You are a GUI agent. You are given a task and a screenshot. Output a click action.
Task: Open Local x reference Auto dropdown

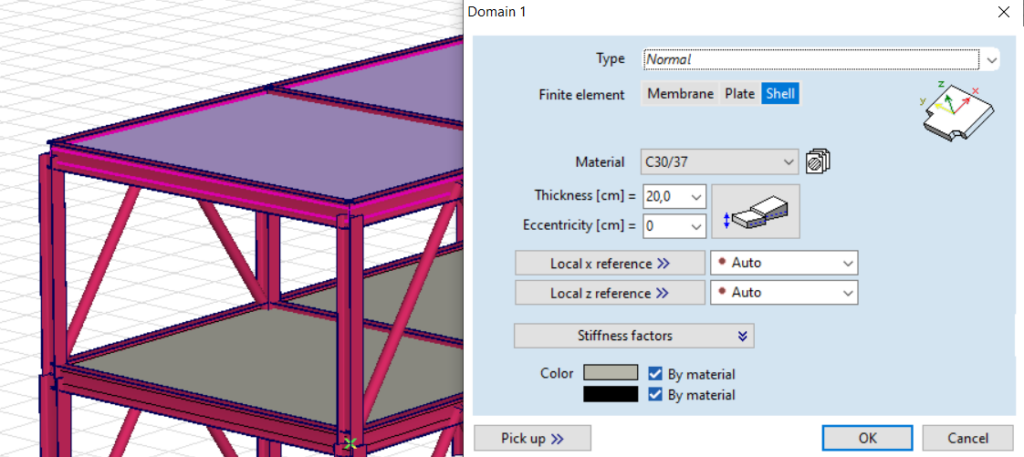784,263
